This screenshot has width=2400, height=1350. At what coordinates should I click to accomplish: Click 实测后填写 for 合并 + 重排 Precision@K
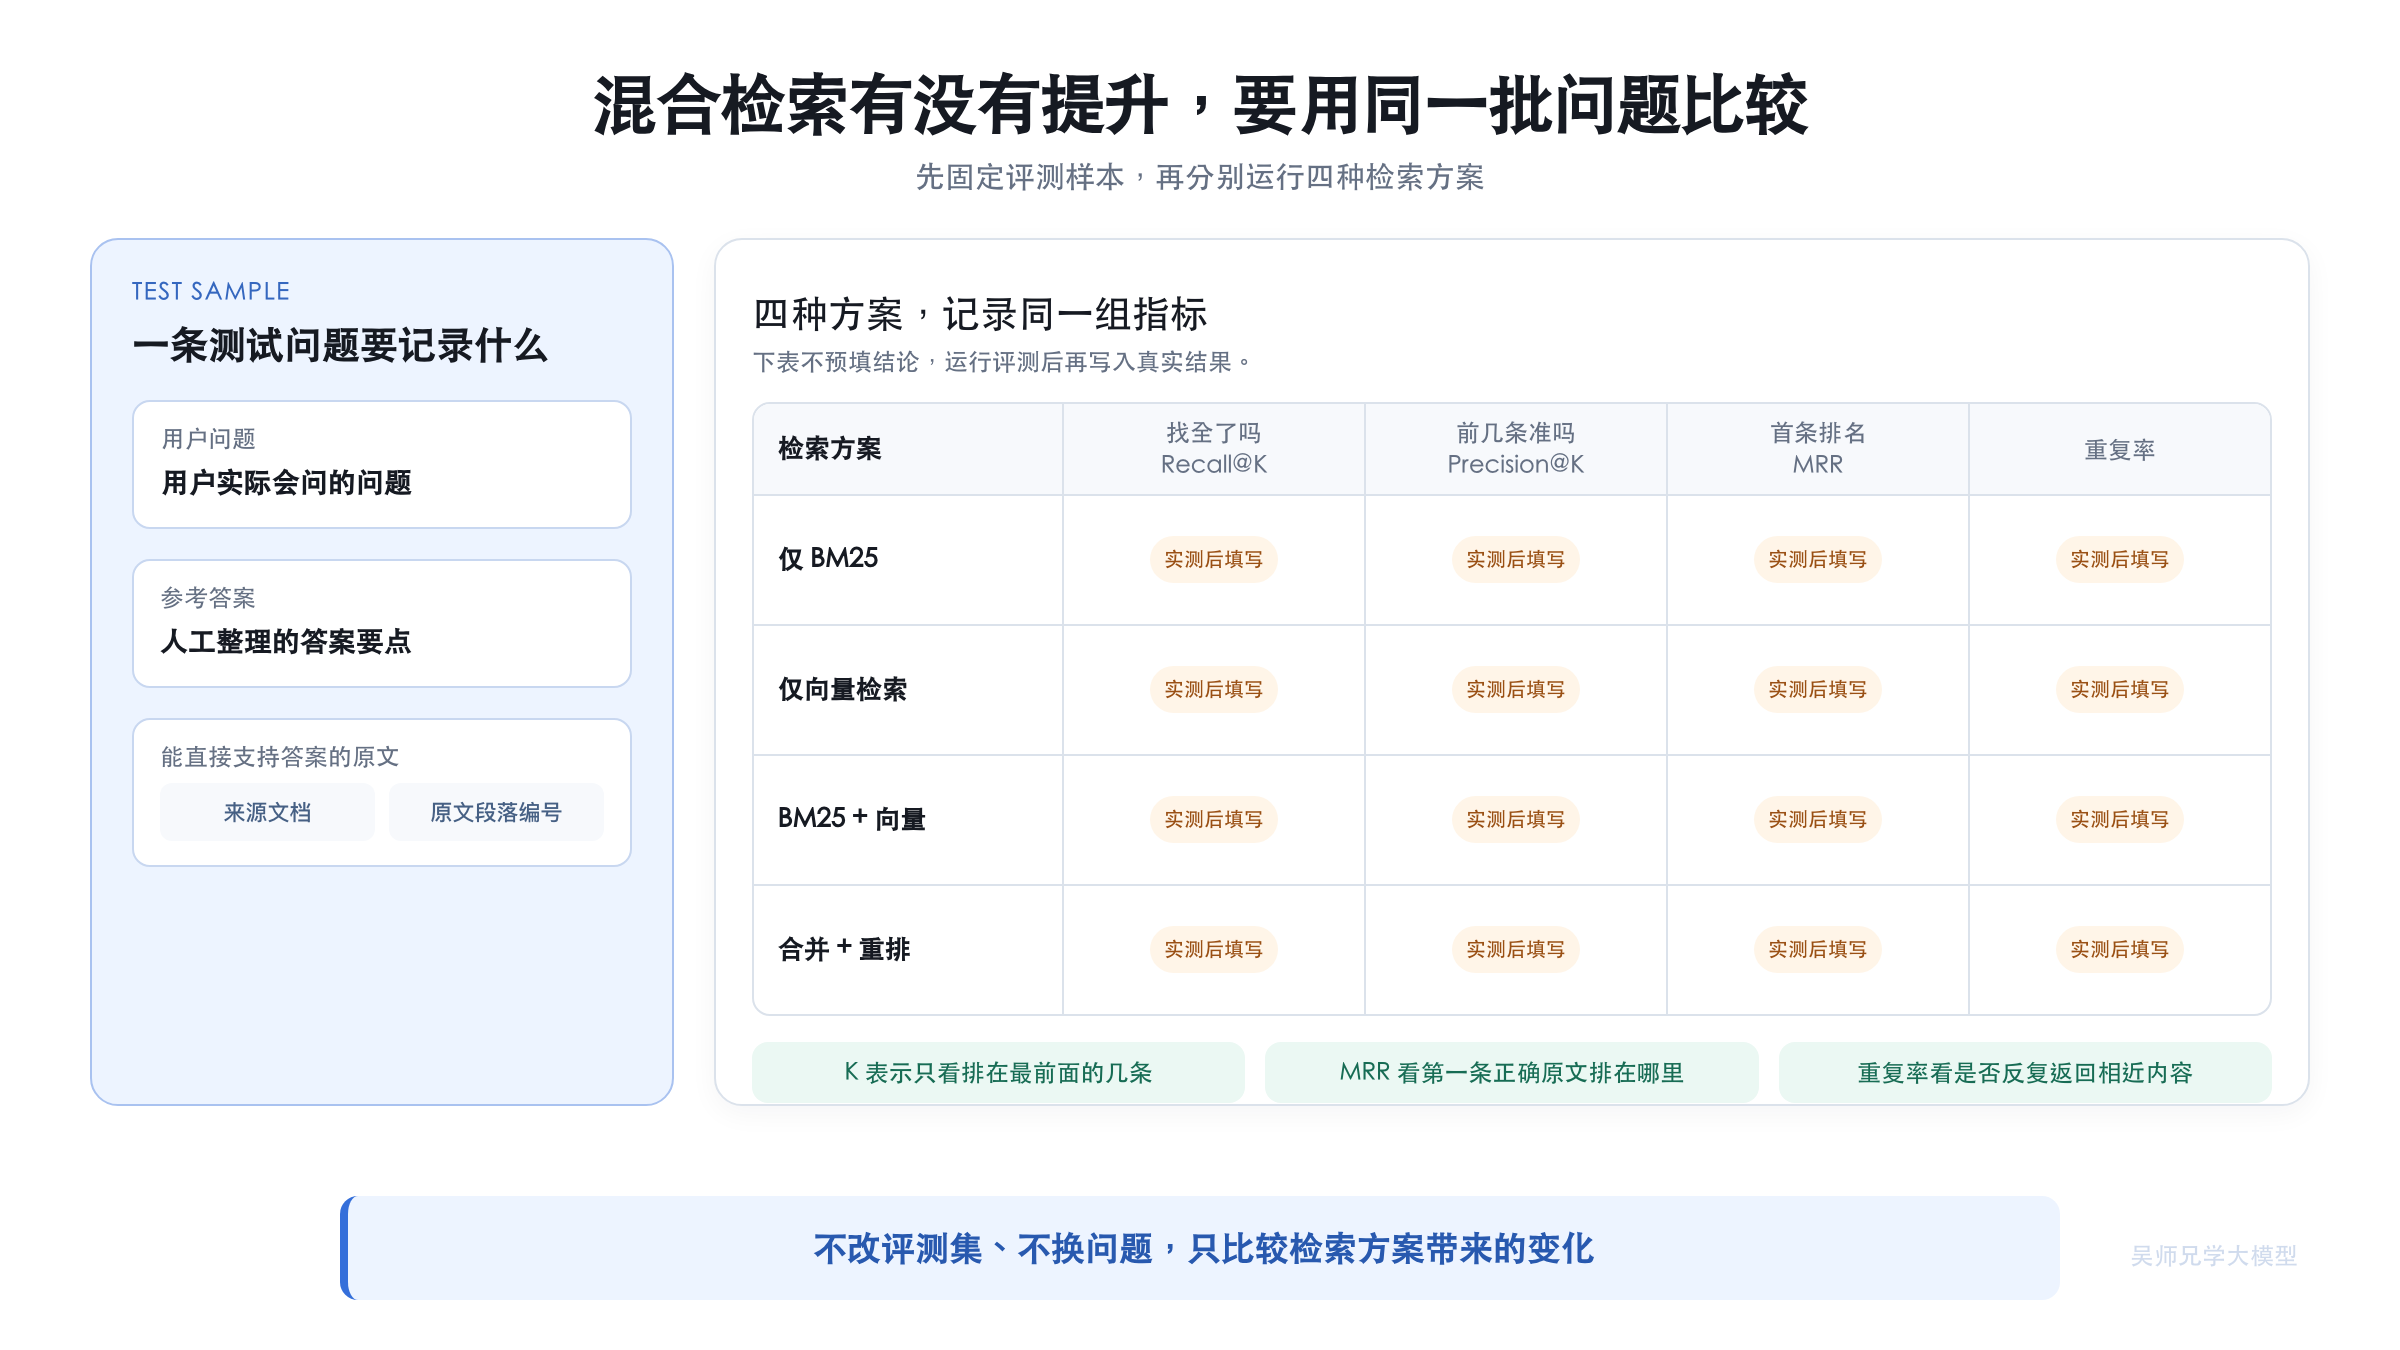1515,949
